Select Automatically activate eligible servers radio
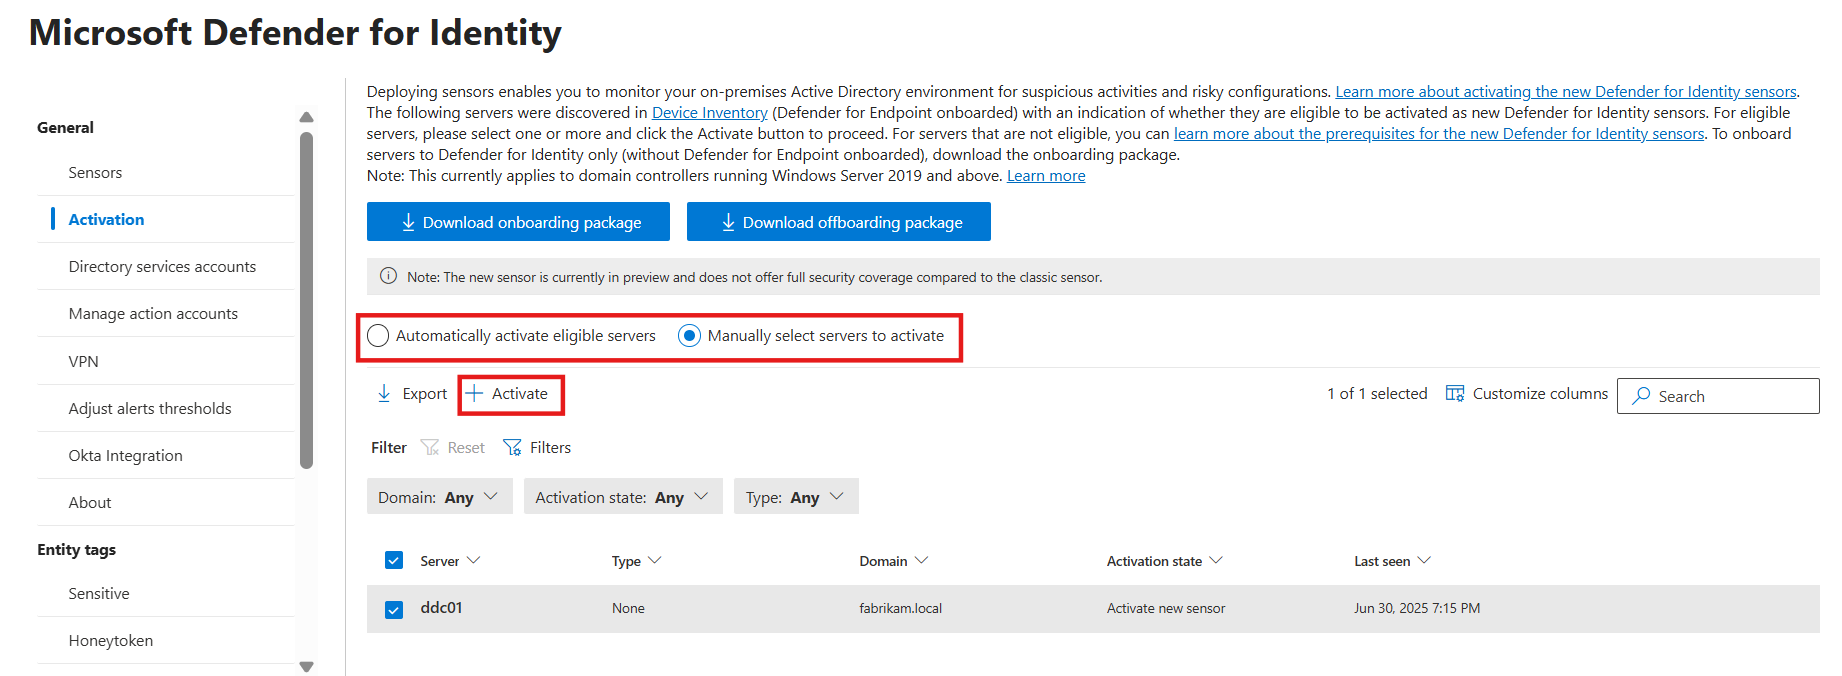 (378, 336)
